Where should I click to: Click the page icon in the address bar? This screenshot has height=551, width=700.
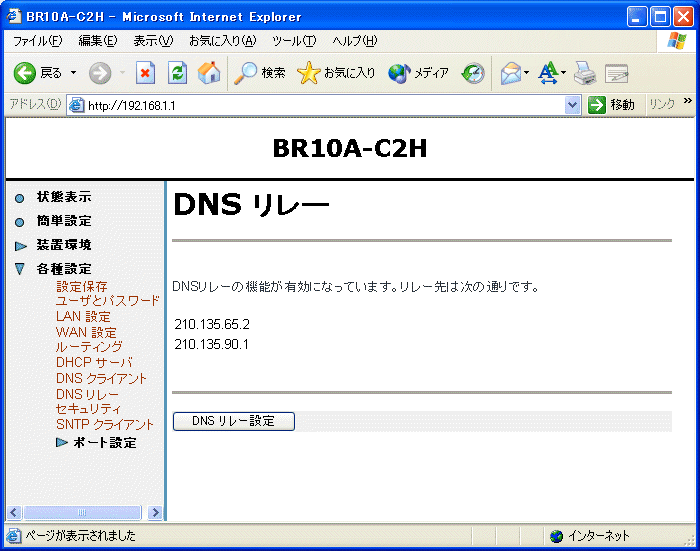click(x=76, y=105)
